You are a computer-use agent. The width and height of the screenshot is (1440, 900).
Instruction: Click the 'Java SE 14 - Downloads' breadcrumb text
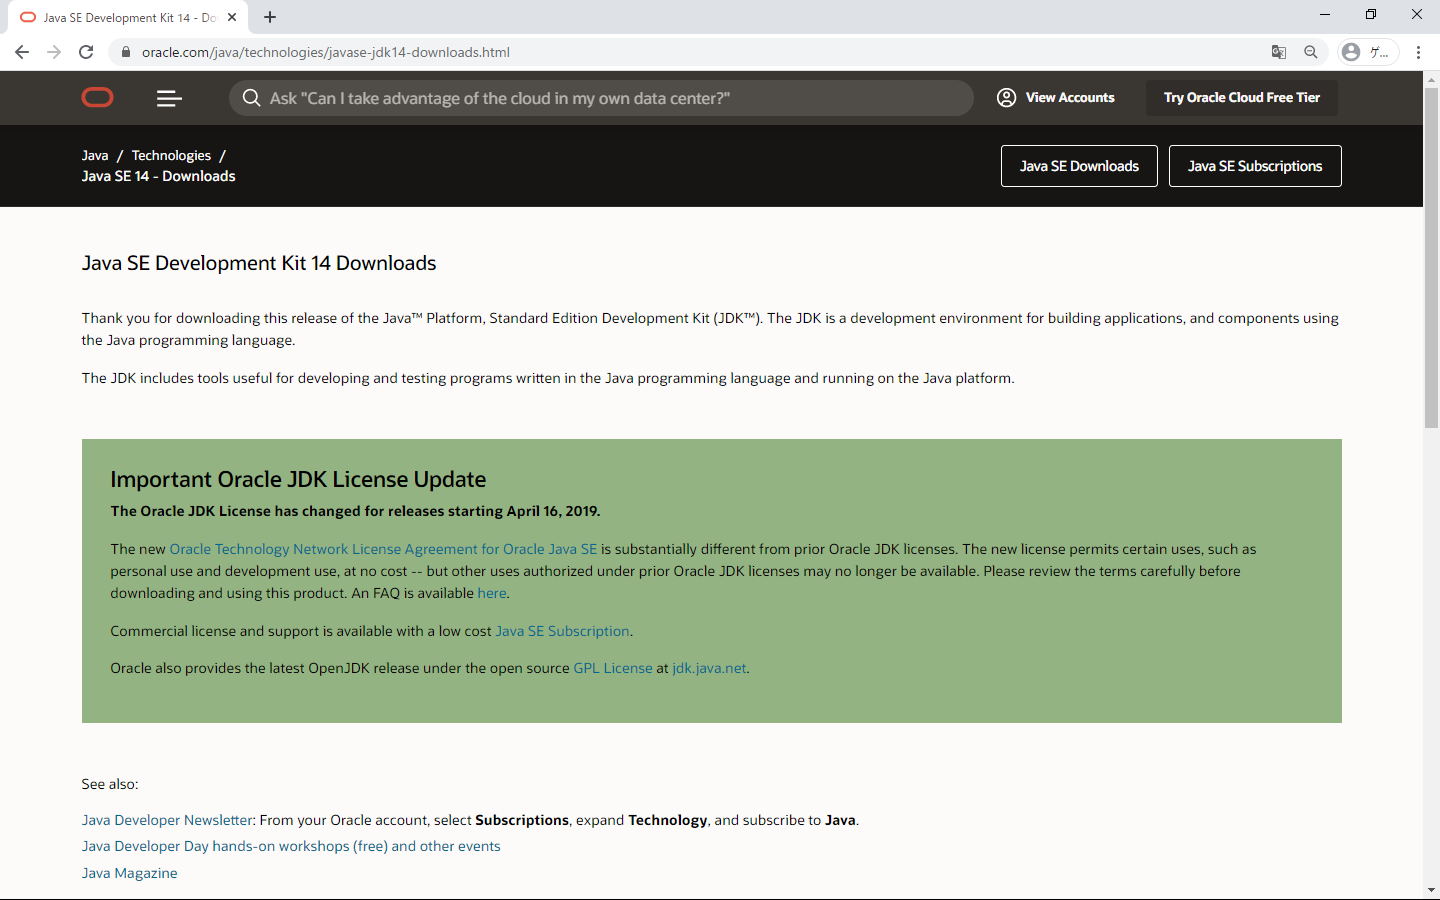click(x=159, y=176)
